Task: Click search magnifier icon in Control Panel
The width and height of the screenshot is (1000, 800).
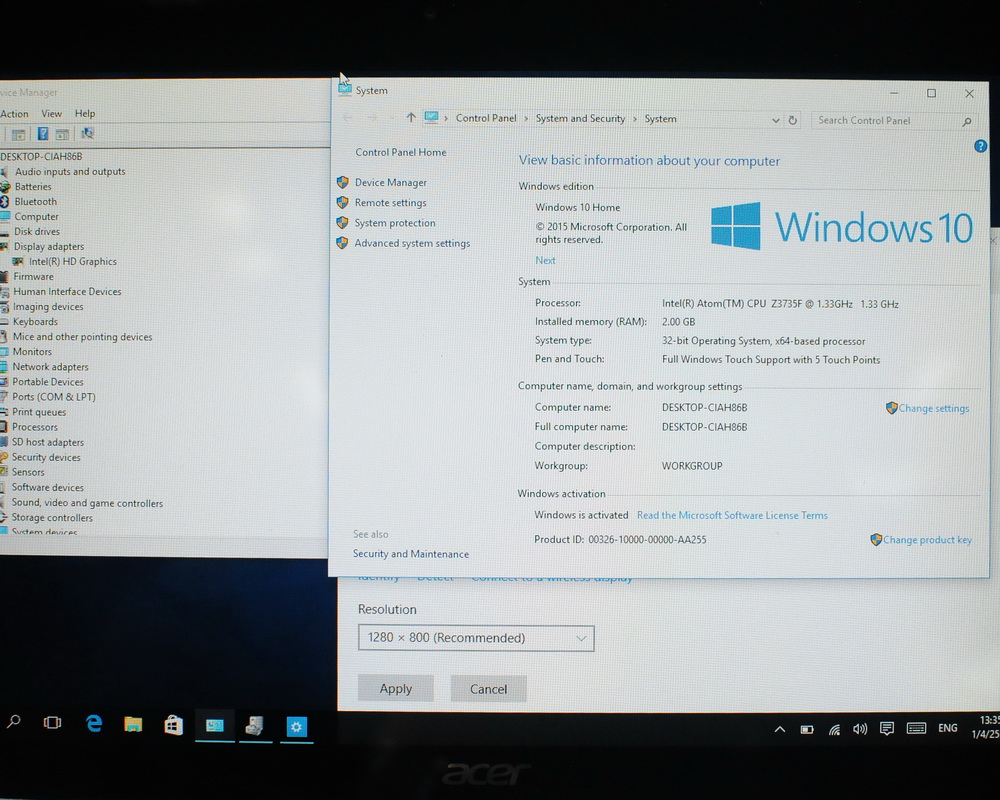Action: 967,121
